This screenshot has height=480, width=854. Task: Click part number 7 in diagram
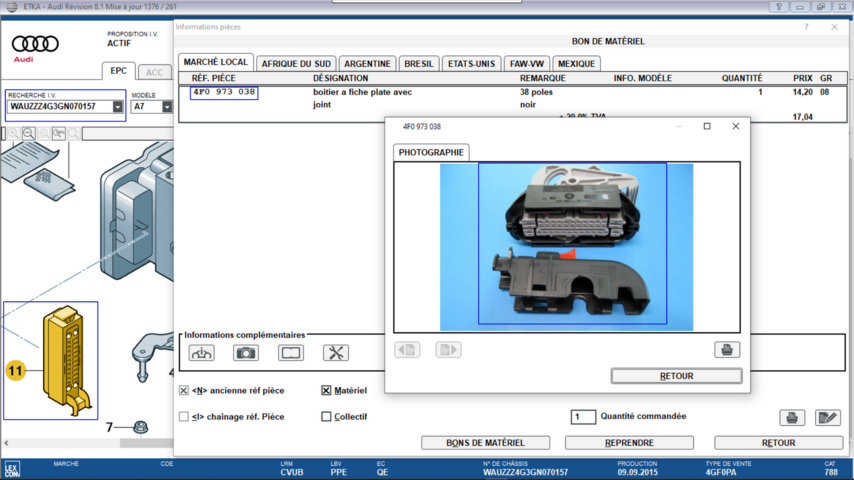pos(109,427)
